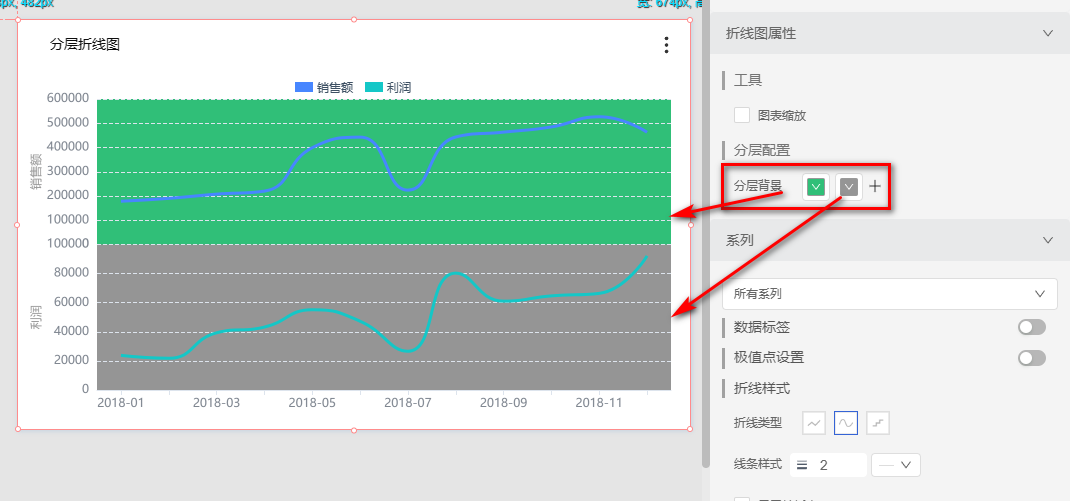Click the 分层折线图 chart title
The width and height of the screenshot is (1070, 501).
(x=85, y=44)
